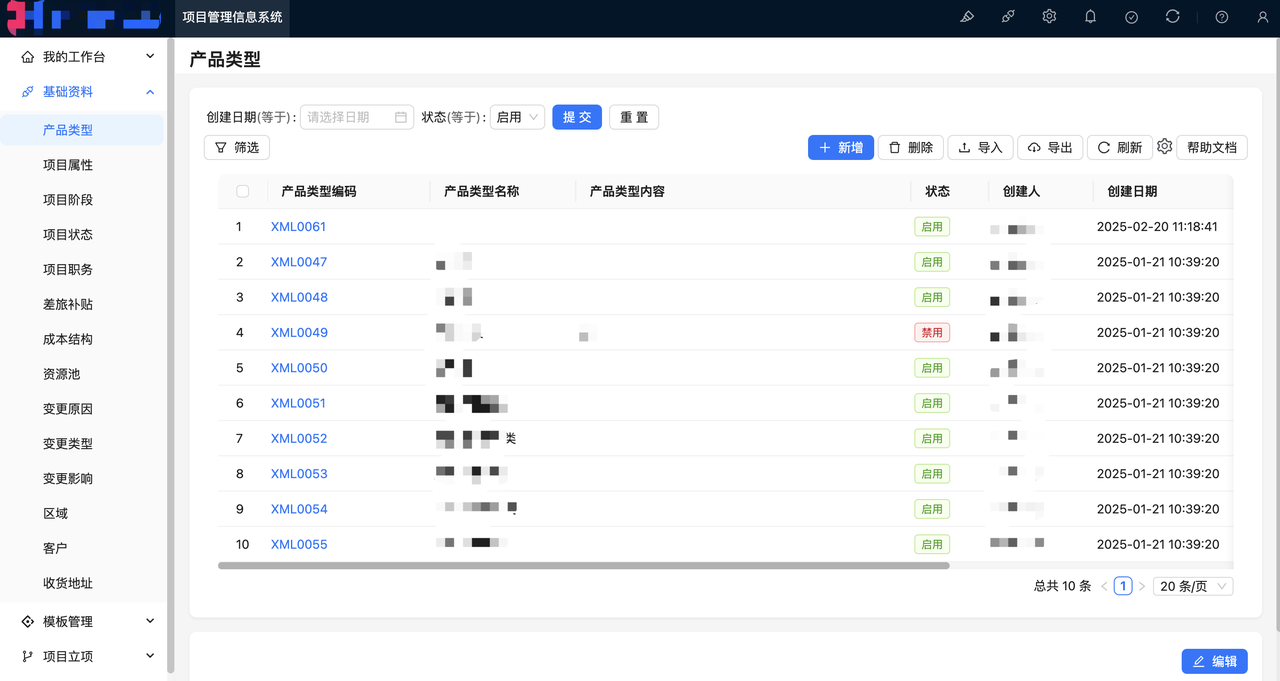Image resolution: width=1280 pixels, height=681 pixels.
Task: Click the highlighter icon in top bar
Action: [967, 17]
